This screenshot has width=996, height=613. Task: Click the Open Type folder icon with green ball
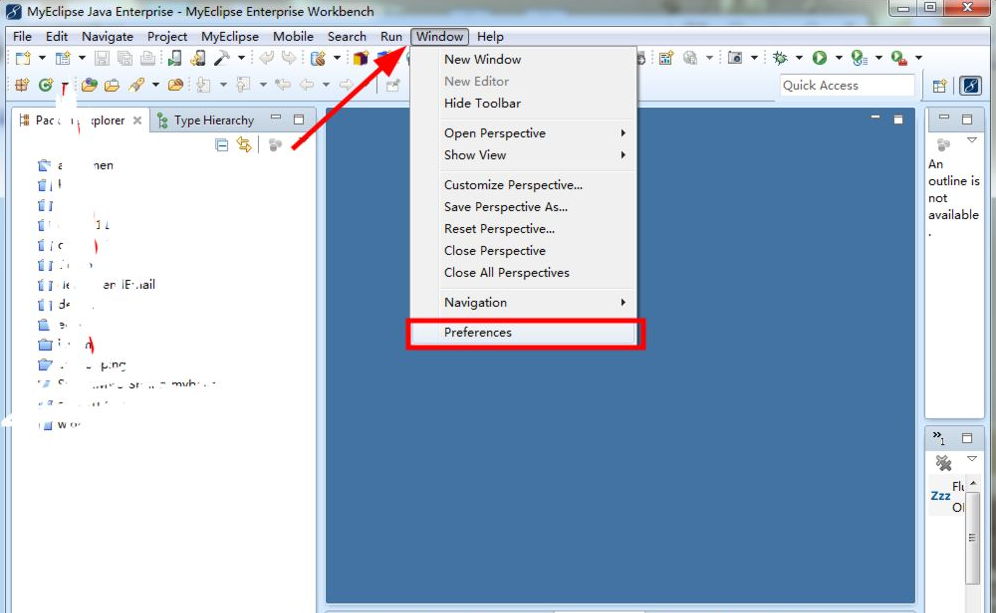(89, 84)
